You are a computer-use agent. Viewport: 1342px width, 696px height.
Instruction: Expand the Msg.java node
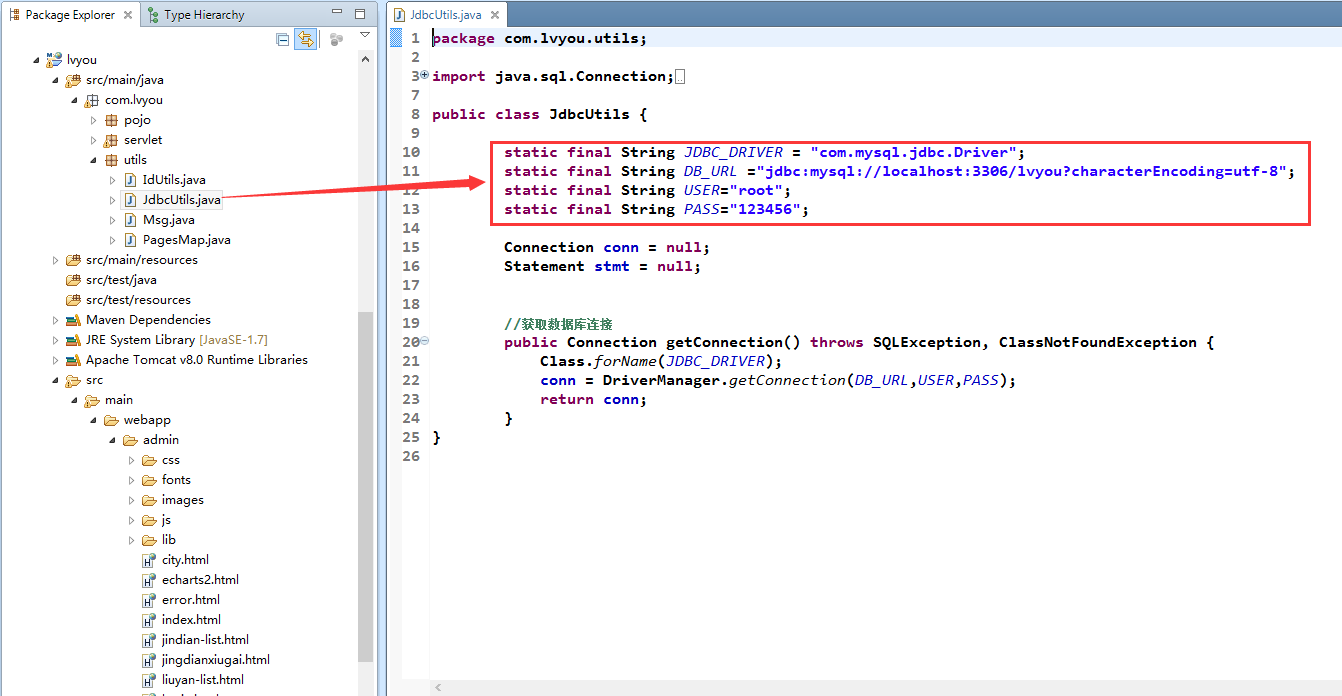pyautogui.click(x=113, y=220)
